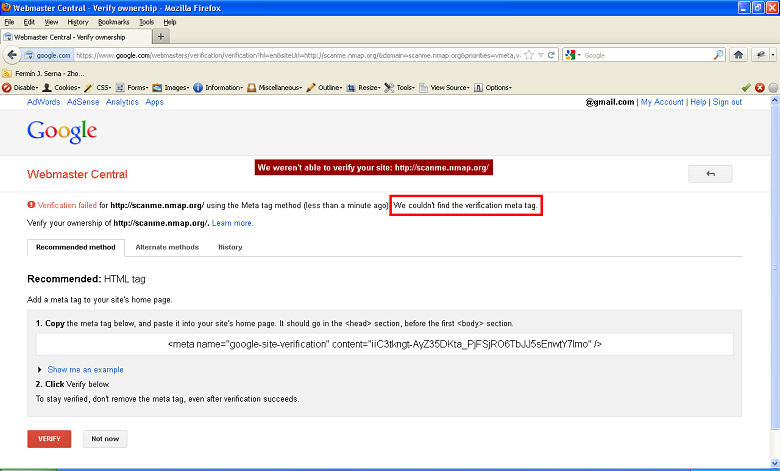Switch to the Recommended method tab
The width and height of the screenshot is (780, 471).
[76, 247]
